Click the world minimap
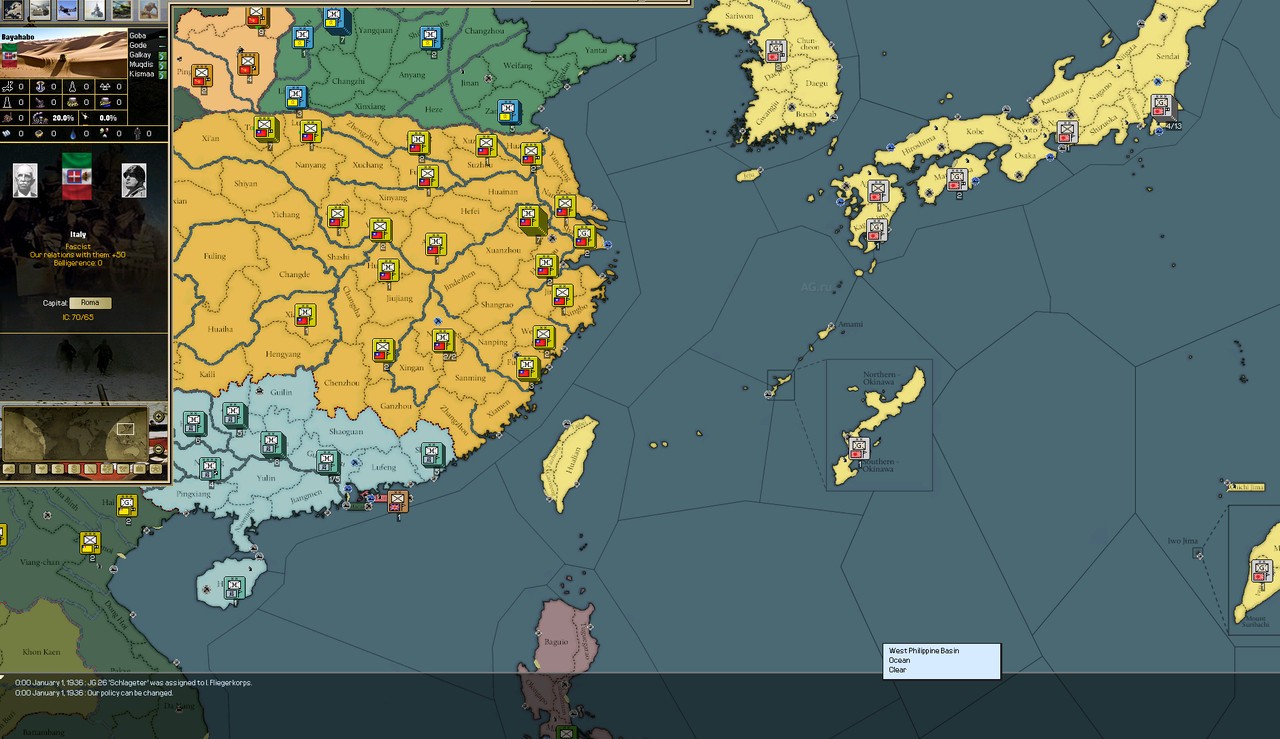This screenshot has width=1280, height=739. 75,432
